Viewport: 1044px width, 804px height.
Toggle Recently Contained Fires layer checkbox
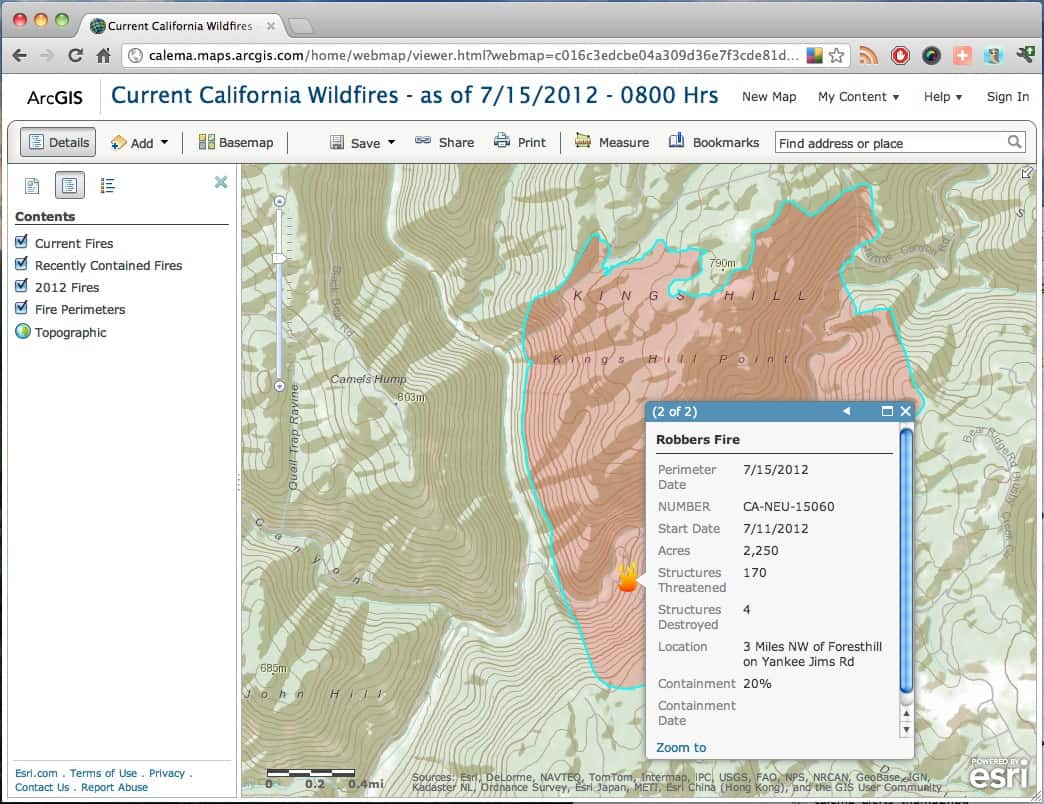(x=22, y=264)
